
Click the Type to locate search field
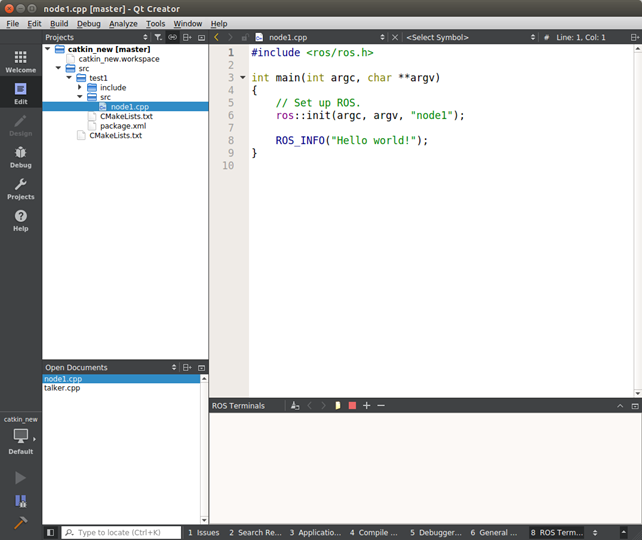(x=121, y=532)
